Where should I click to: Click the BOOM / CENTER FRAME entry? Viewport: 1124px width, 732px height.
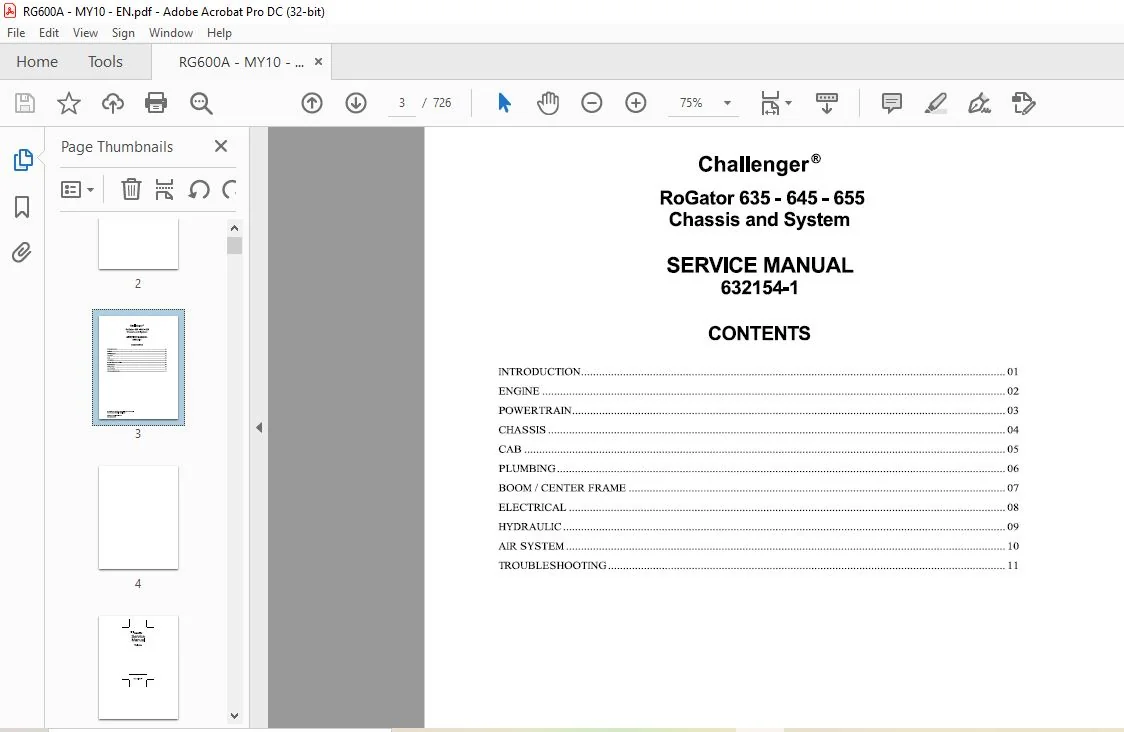click(758, 488)
